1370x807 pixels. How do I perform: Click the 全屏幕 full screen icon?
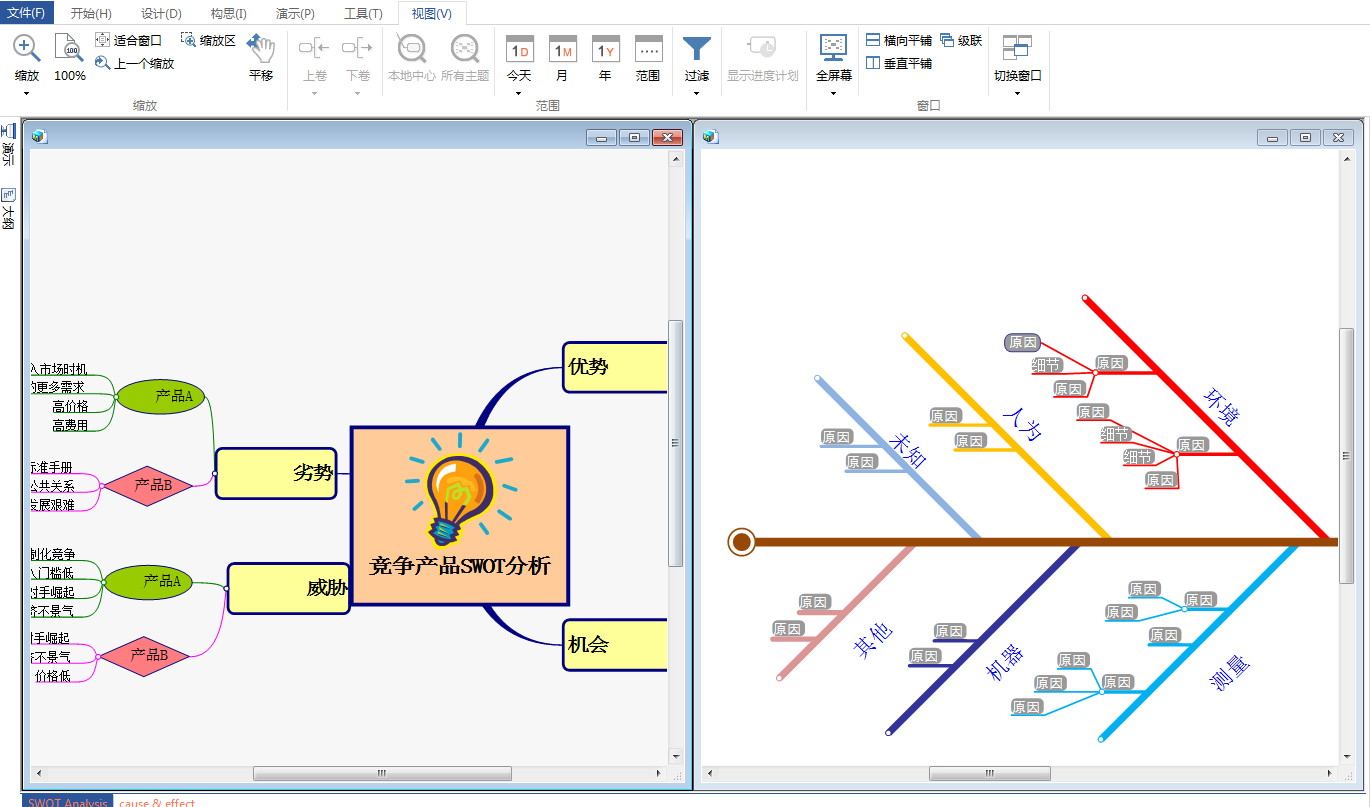point(833,48)
